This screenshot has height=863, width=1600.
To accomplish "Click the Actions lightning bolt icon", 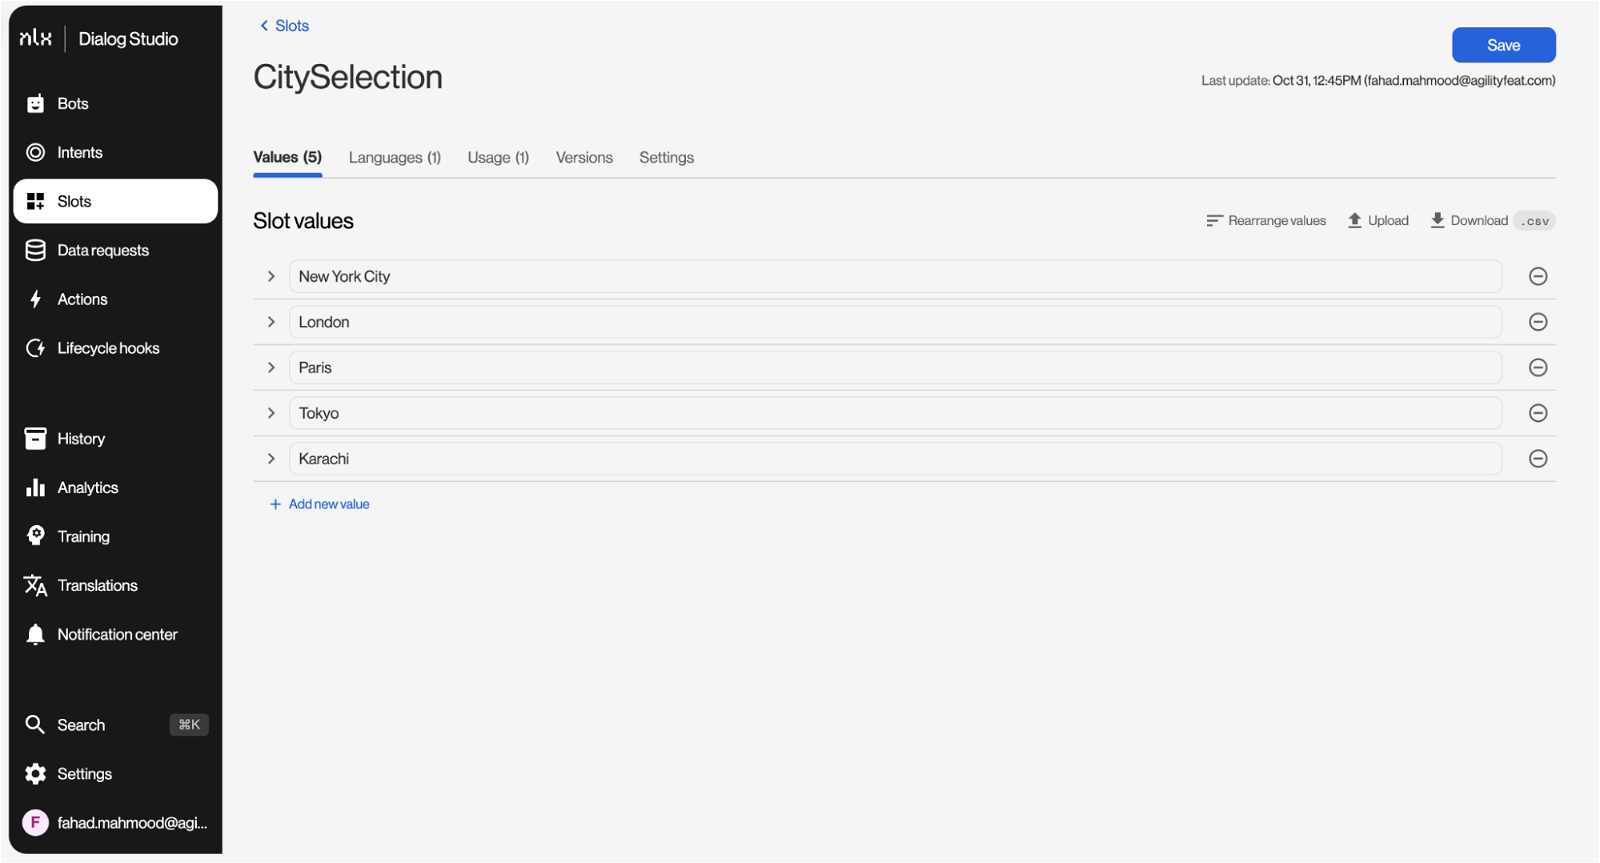I will (x=36, y=300).
